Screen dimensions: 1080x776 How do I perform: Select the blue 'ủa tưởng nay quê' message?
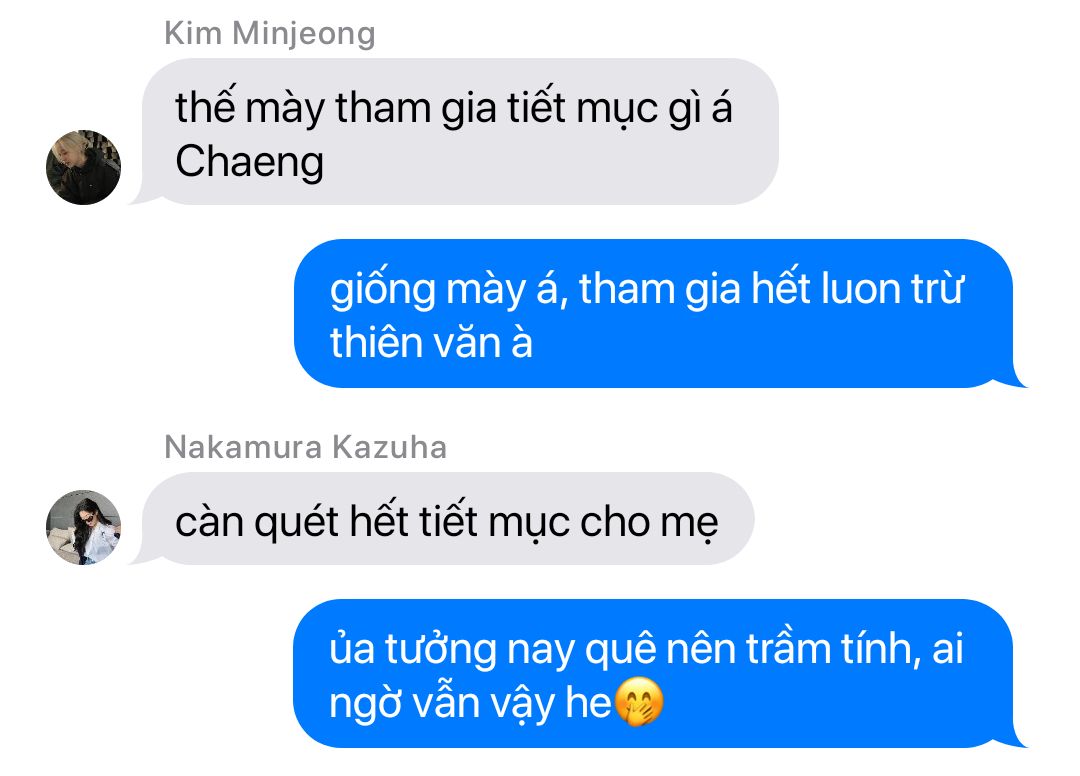(654, 673)
